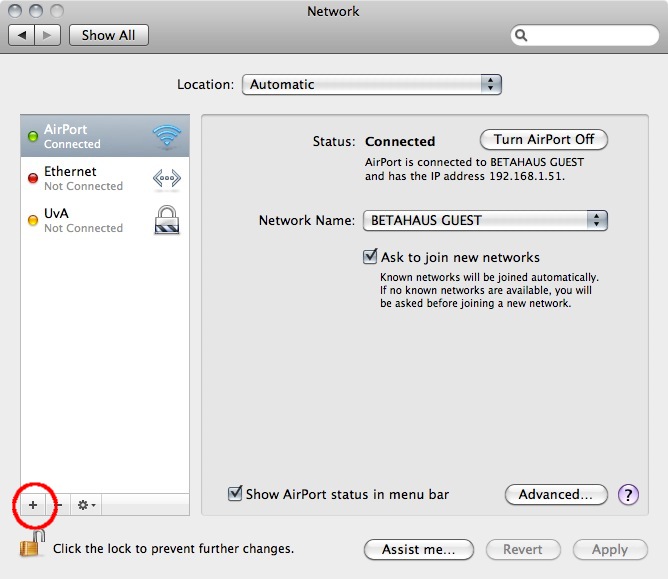Select the UvA service entry
Screen dimensions: 668x579
pos(84,220)
